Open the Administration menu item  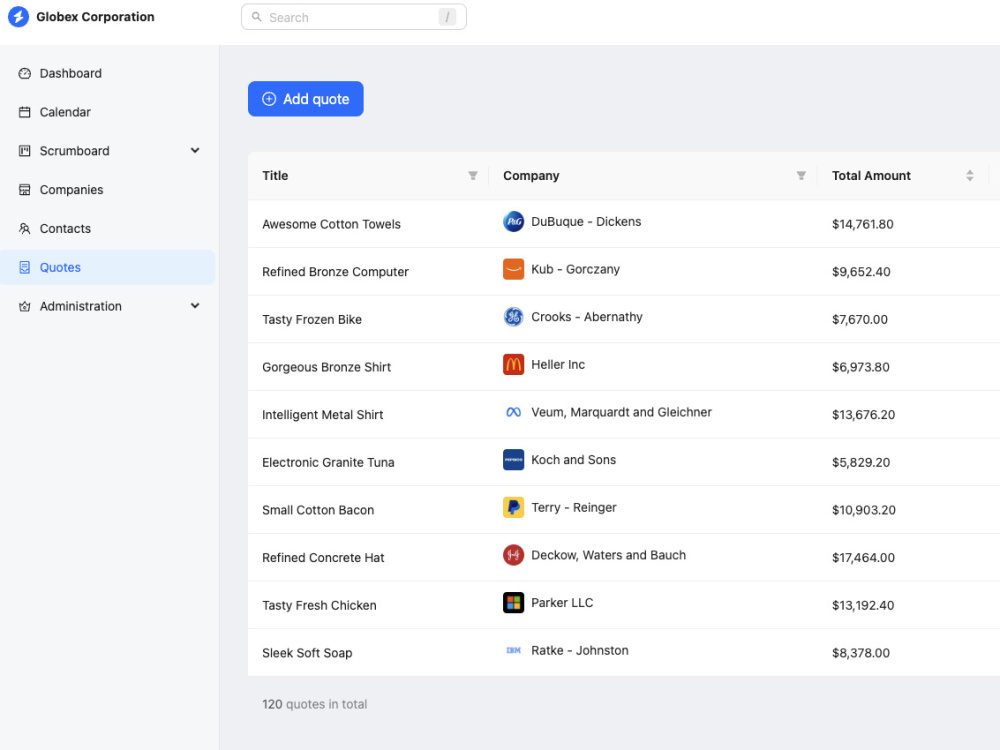pyautogui.click(x=107, y=307)
